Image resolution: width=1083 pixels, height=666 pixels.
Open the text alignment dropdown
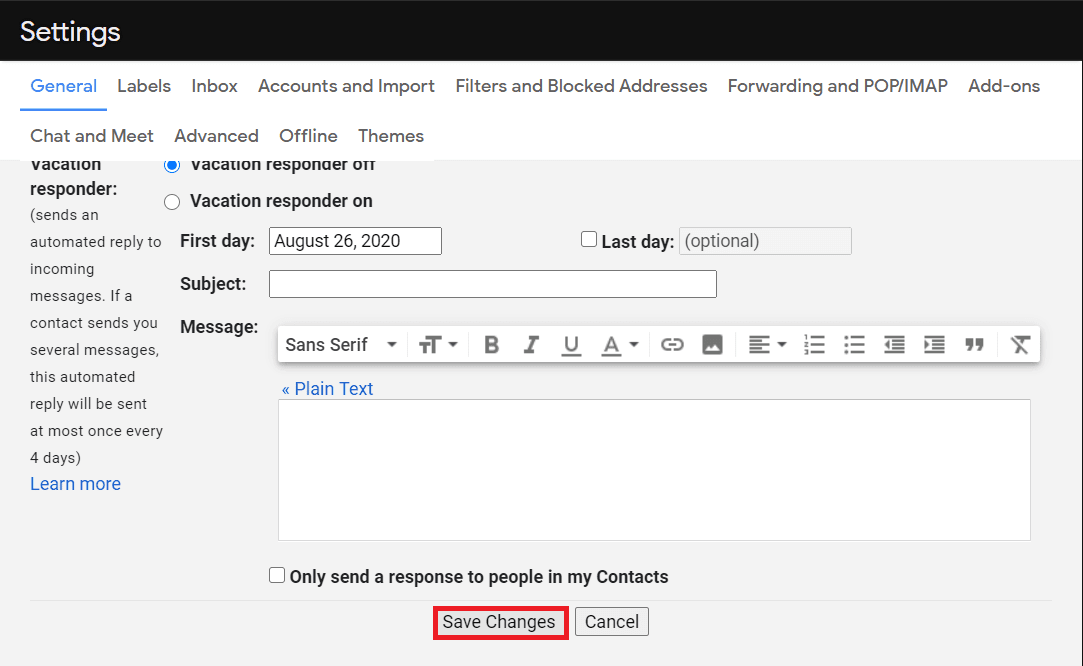pyautogui.click(x=767, y=344)
